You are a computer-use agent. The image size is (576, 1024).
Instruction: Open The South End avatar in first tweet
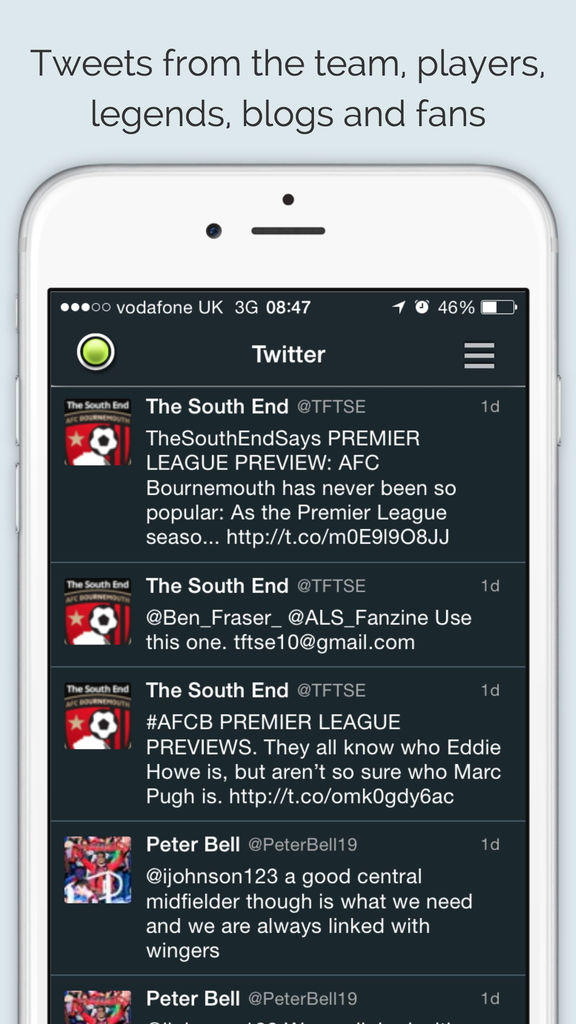pyautogui.click(x=98, y=432)
